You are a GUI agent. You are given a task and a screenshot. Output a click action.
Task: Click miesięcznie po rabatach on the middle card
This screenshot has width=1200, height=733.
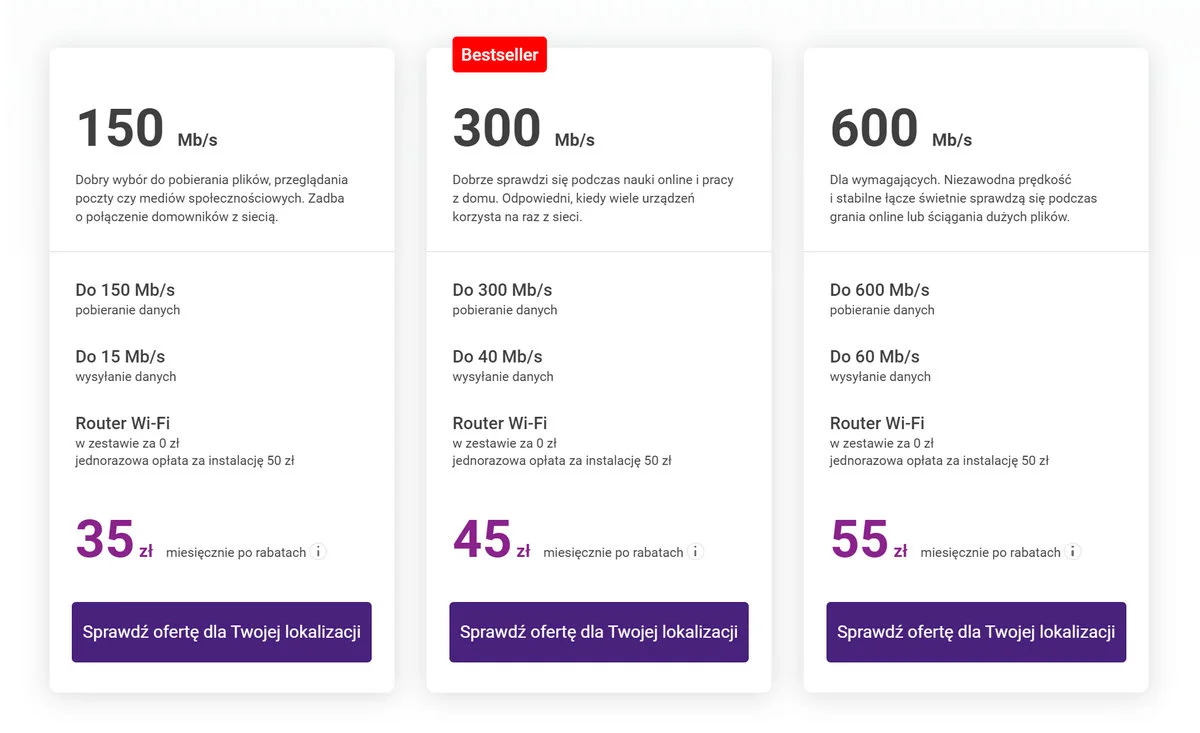click(612, 551)
